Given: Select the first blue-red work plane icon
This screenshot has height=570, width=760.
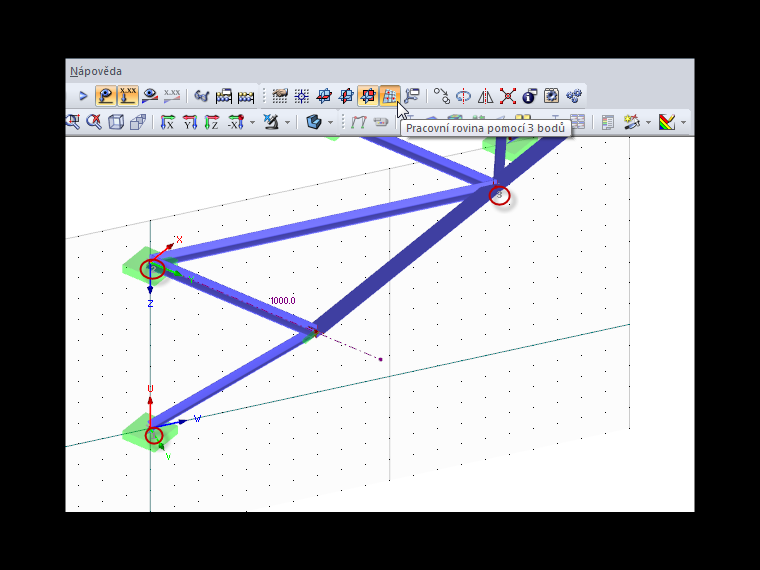Looking at the screenshot, I should [324, 96].
